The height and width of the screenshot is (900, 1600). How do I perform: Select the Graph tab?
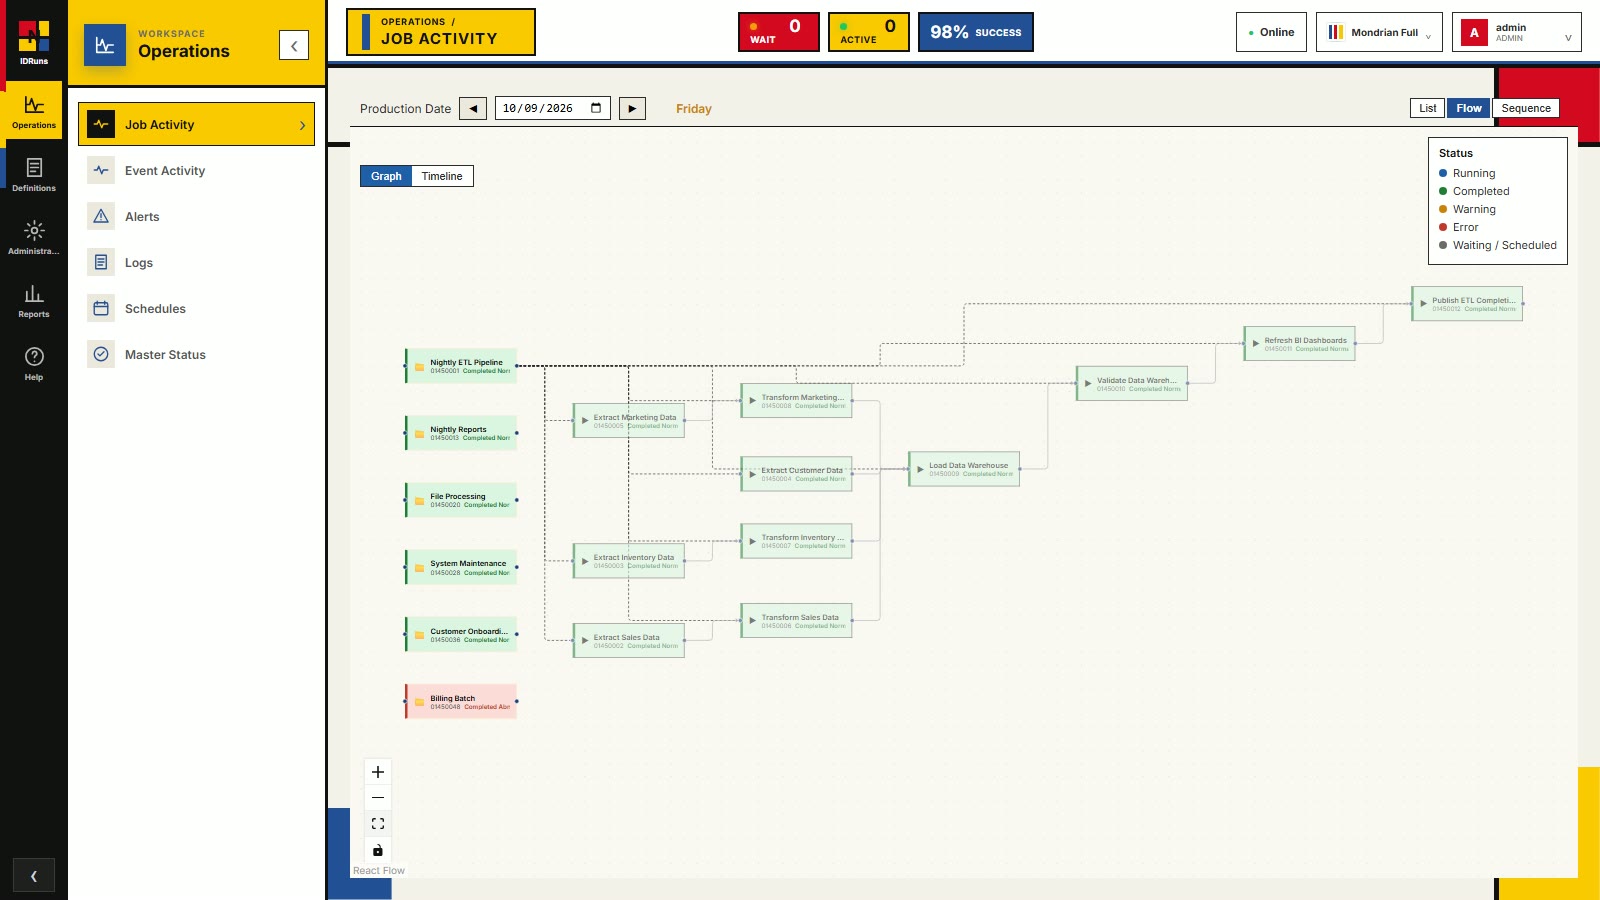pos(386,176)
